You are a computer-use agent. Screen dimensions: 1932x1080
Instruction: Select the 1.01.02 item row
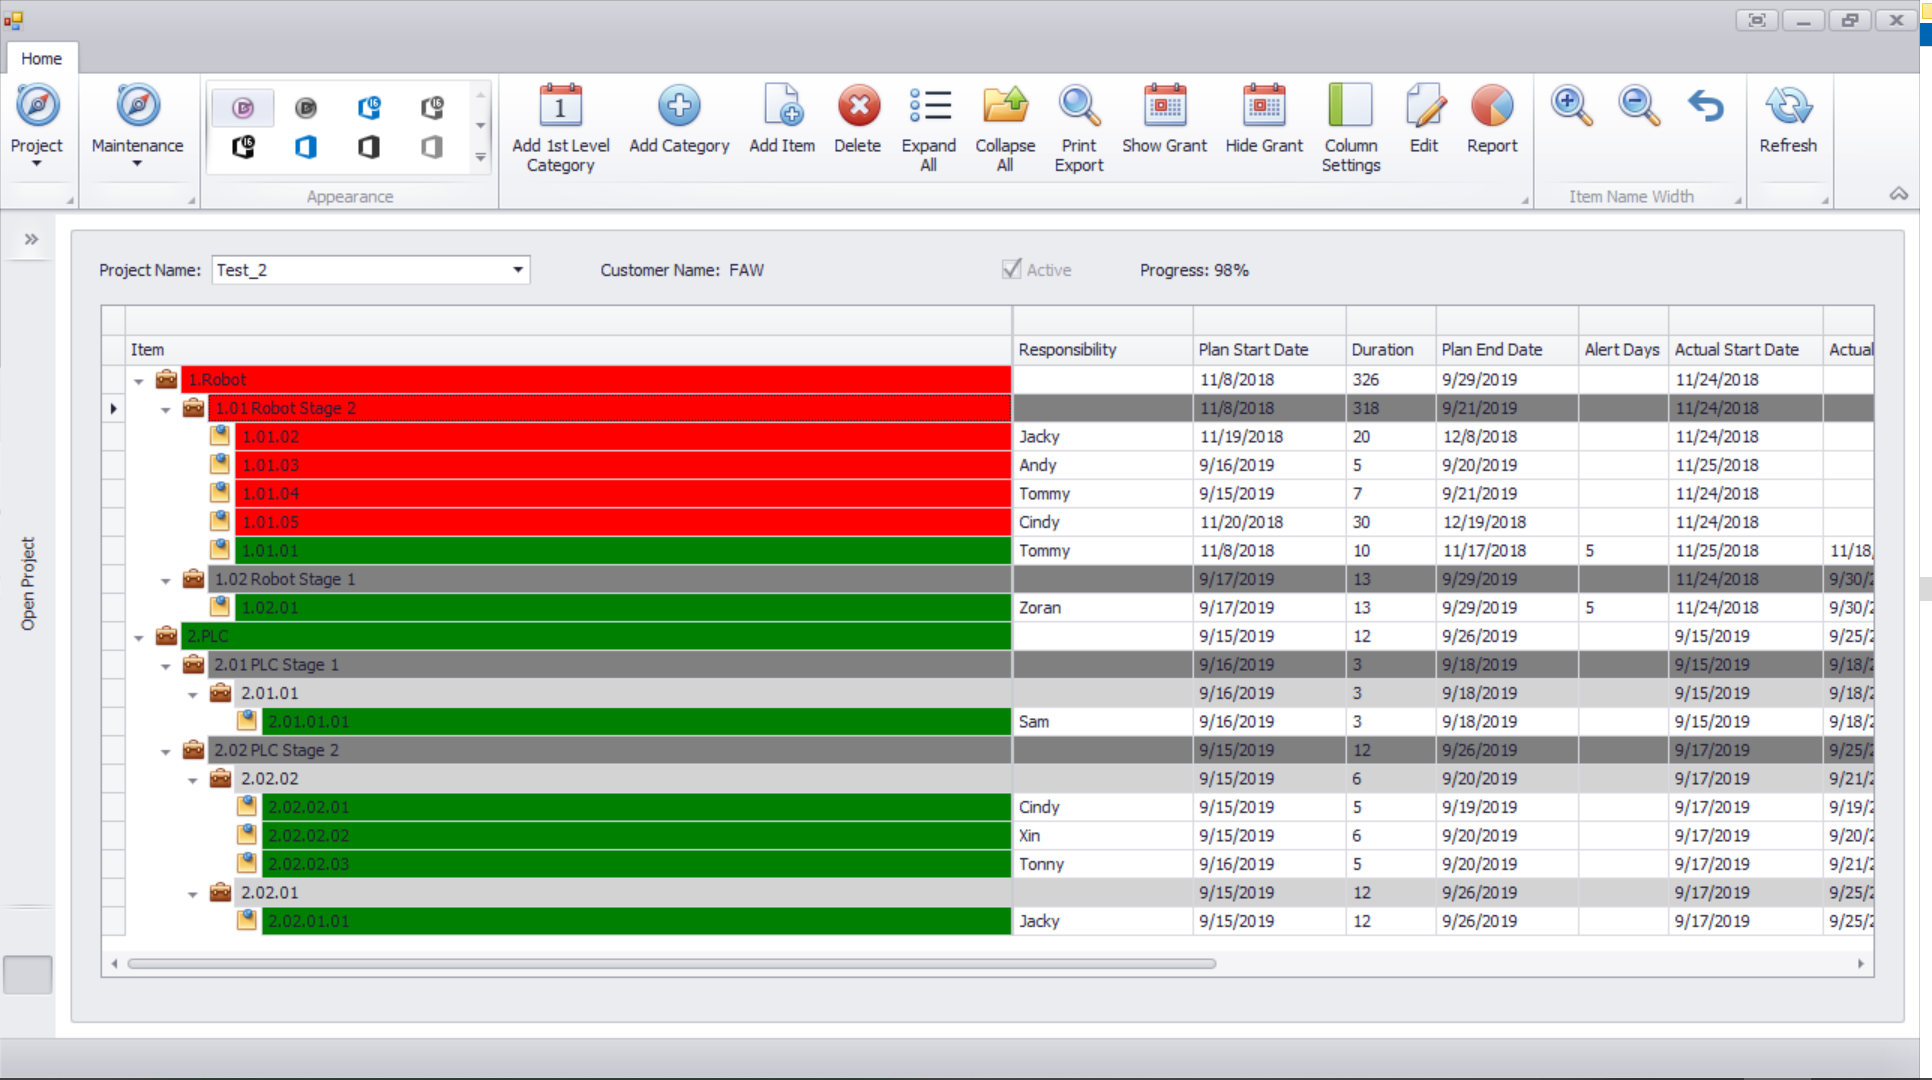(622, 437)
